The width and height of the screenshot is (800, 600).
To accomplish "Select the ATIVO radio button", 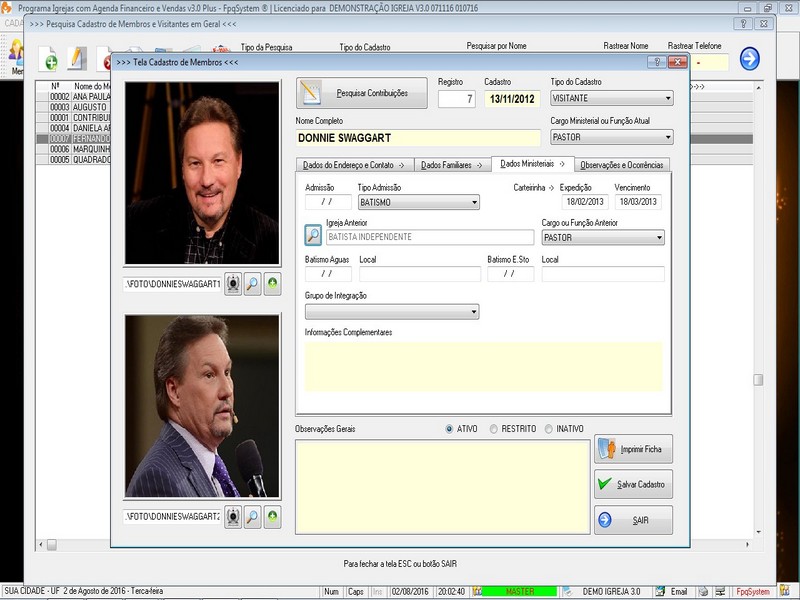I will click(x=449, y=429).
